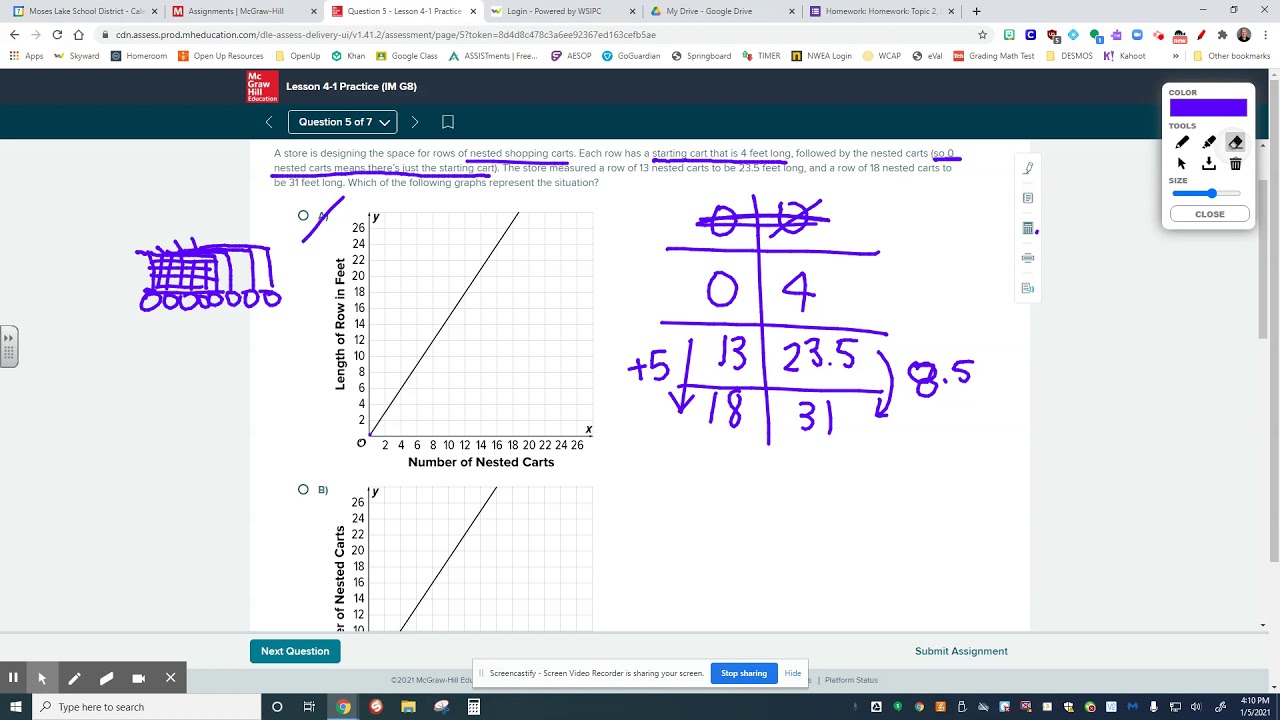Click the McGraw Hill Education logo
Viewport: 1280px width, 720px height.
click(262, 86)
